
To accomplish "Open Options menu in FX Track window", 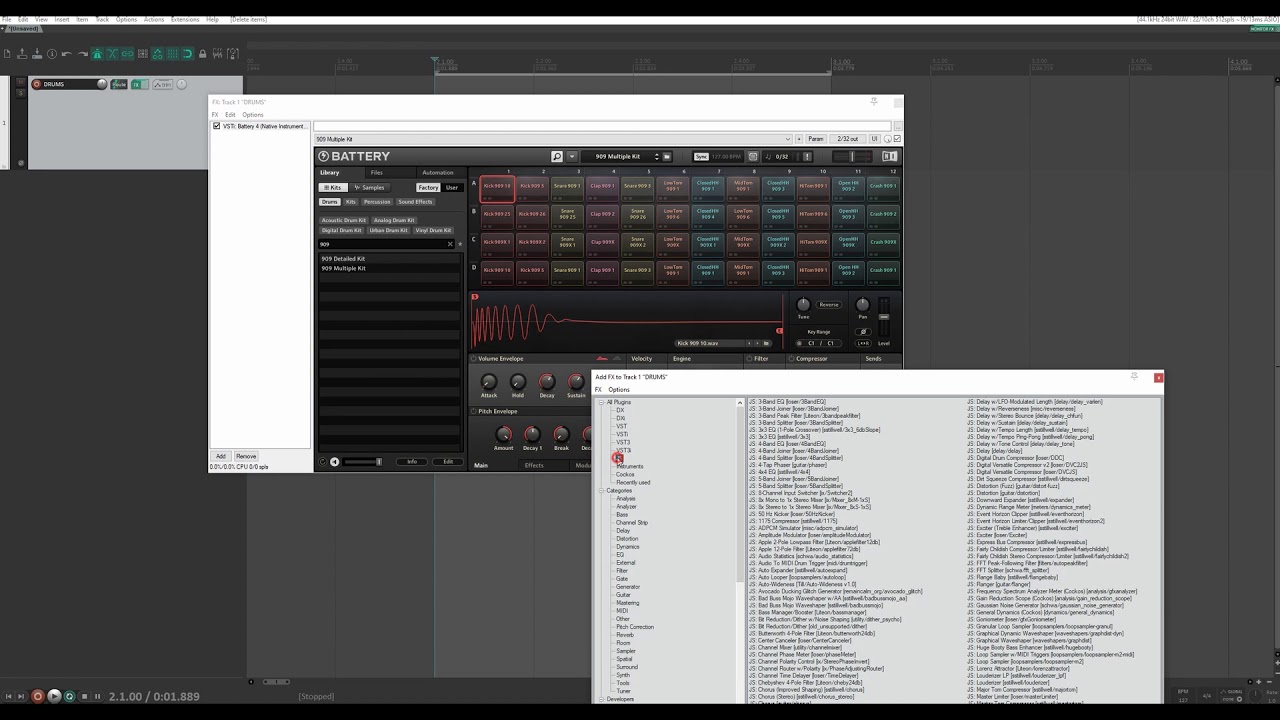I will click(x=253, y=114).
